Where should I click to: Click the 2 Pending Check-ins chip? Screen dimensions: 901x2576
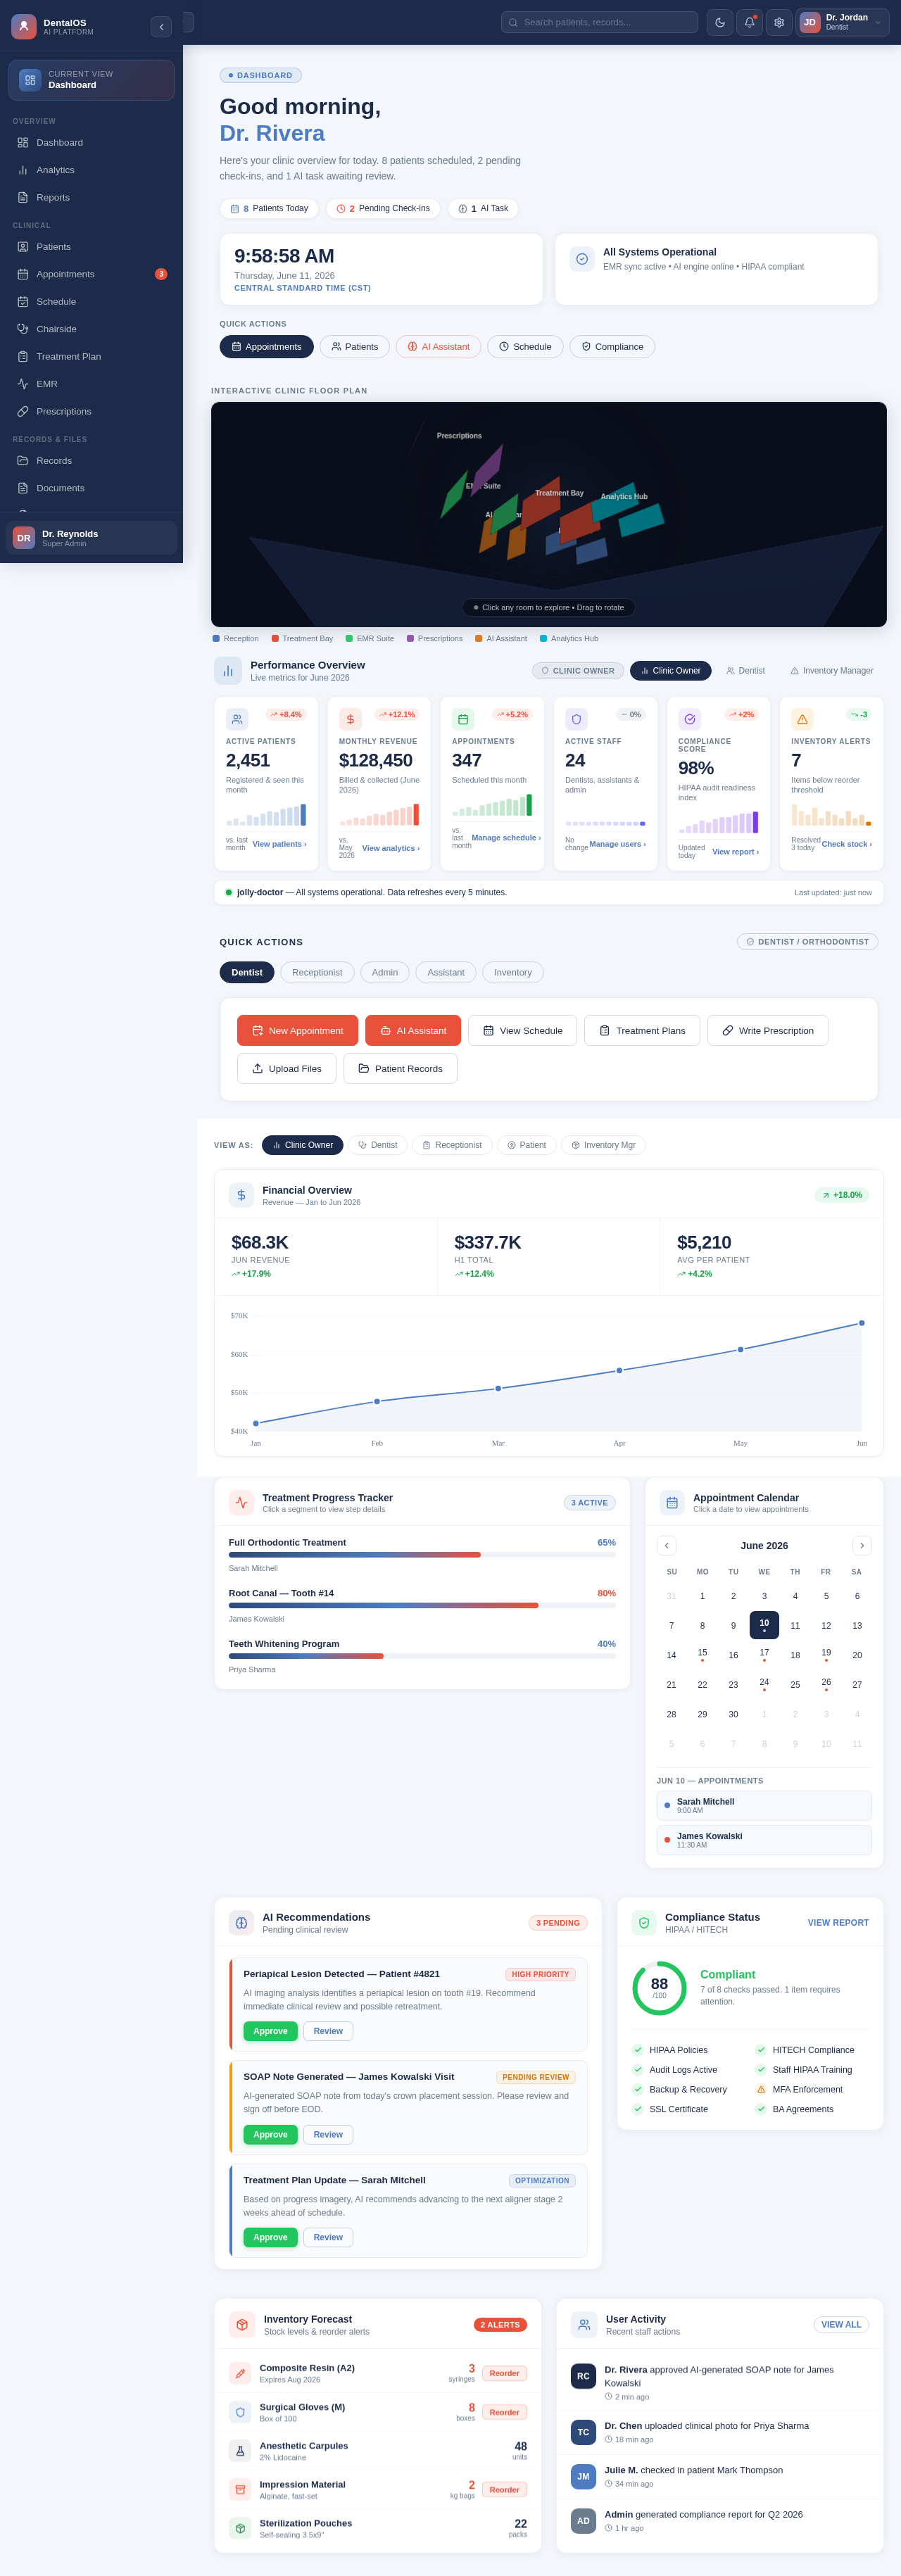[383, 209]
